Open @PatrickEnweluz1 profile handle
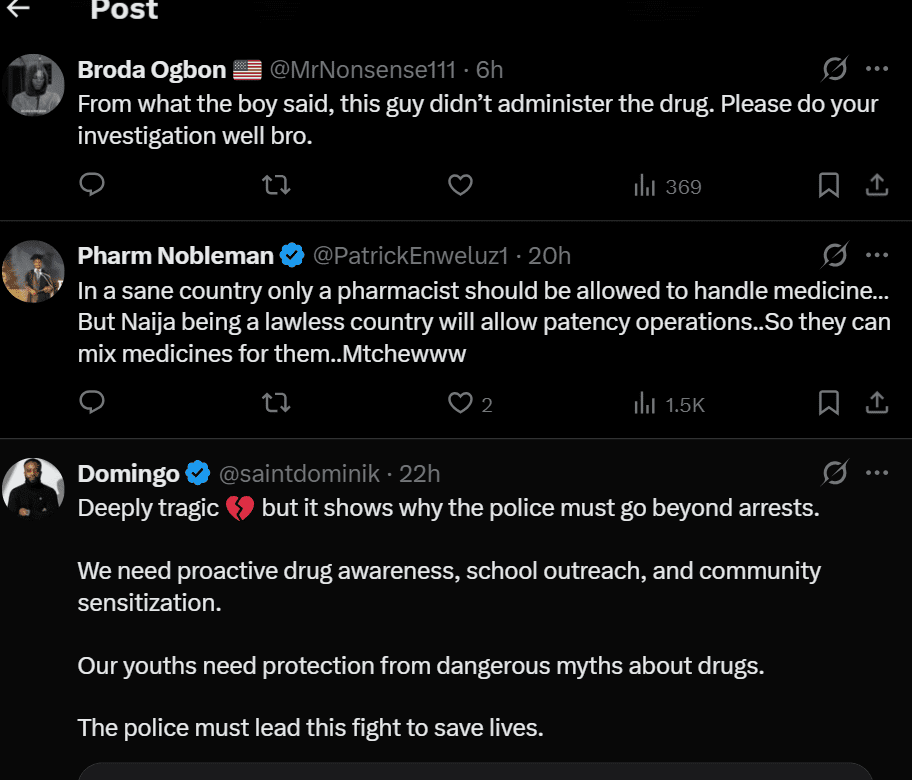Screen dimensions: 912x780 click(411, 256)
